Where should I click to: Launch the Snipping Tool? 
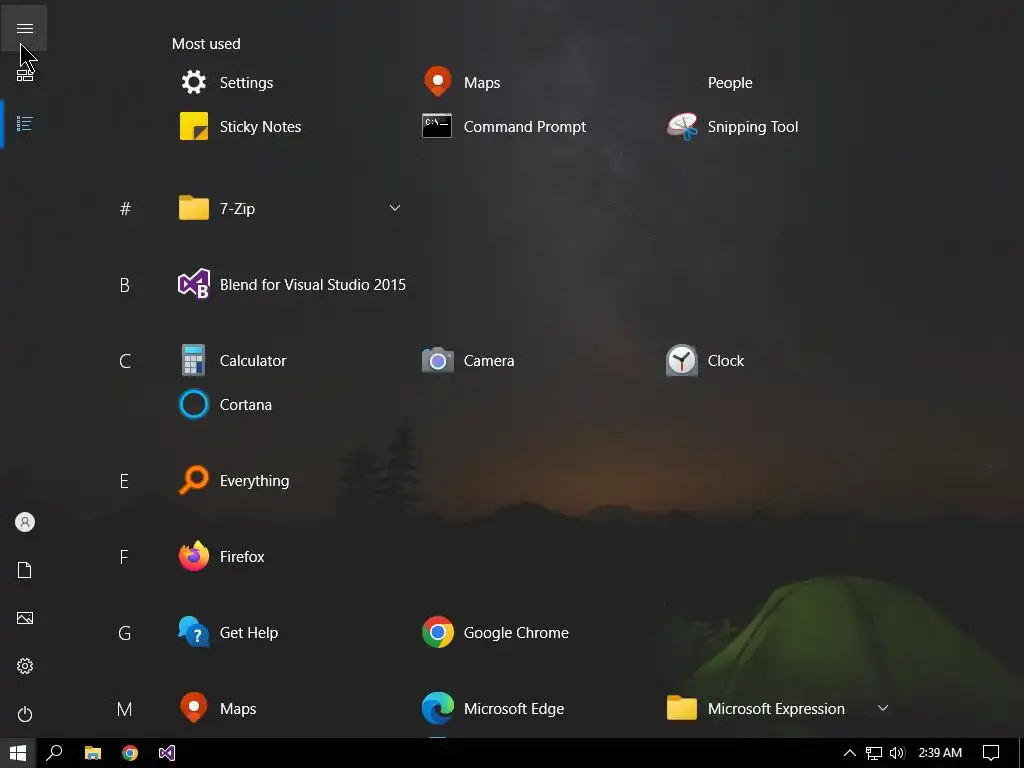click(x=733, y=127)
